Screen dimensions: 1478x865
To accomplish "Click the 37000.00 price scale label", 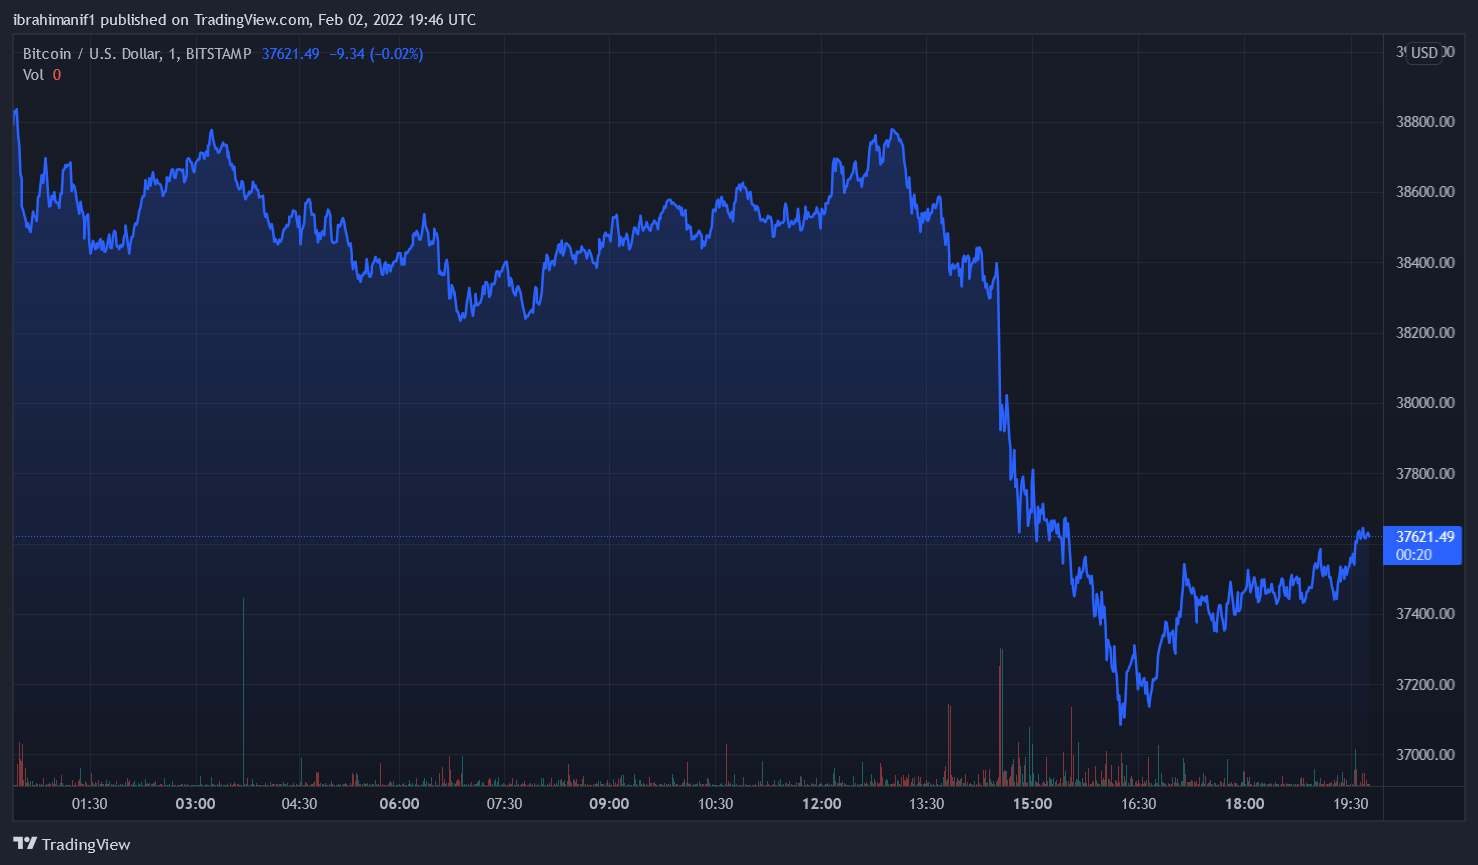I will [x=1424, y=755].
